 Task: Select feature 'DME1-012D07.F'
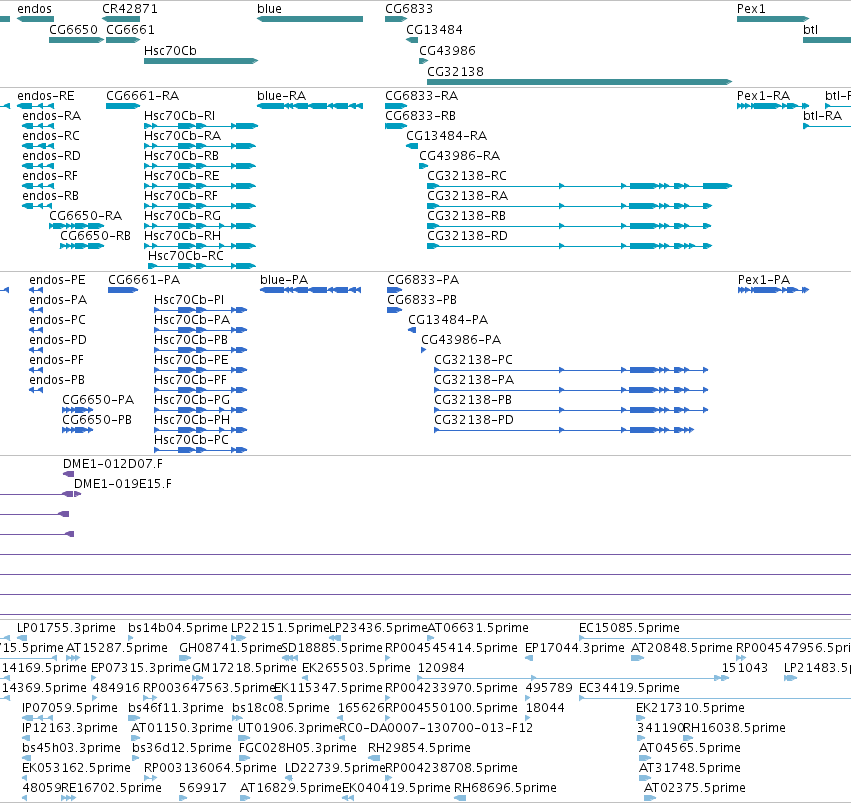point(113,464)
